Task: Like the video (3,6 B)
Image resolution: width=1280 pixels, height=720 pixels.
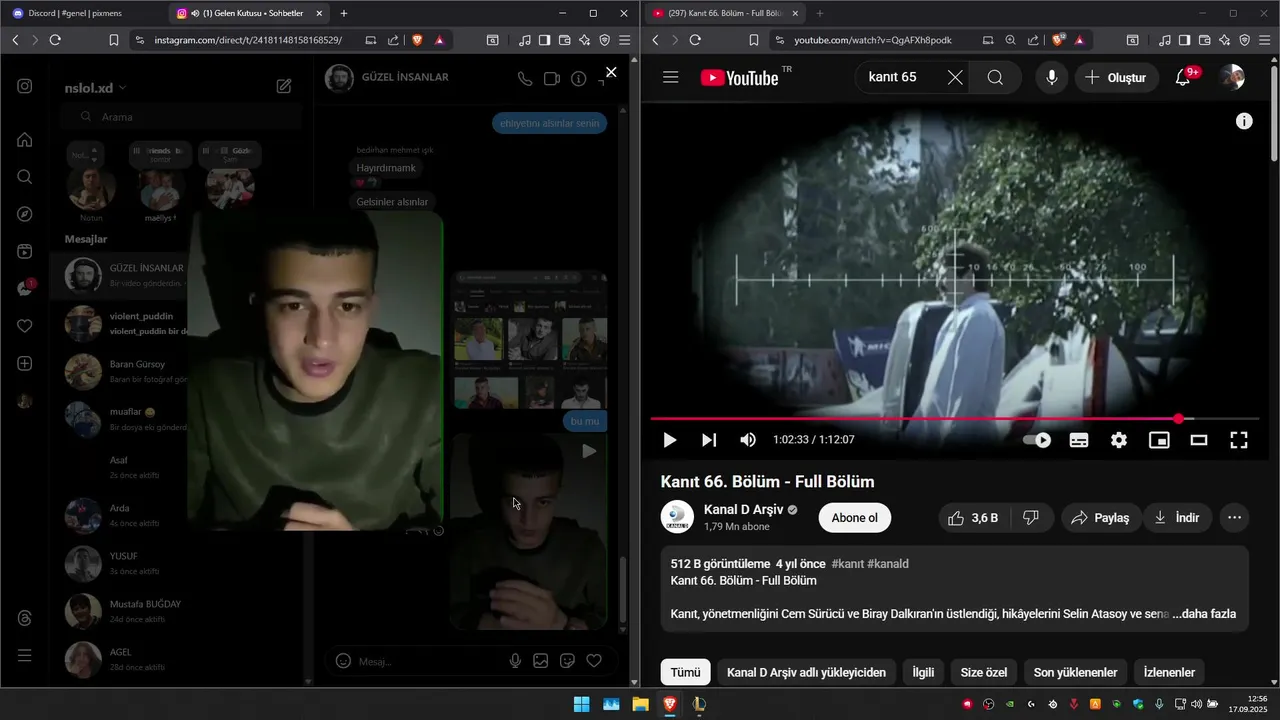Action: coord(974,518)
